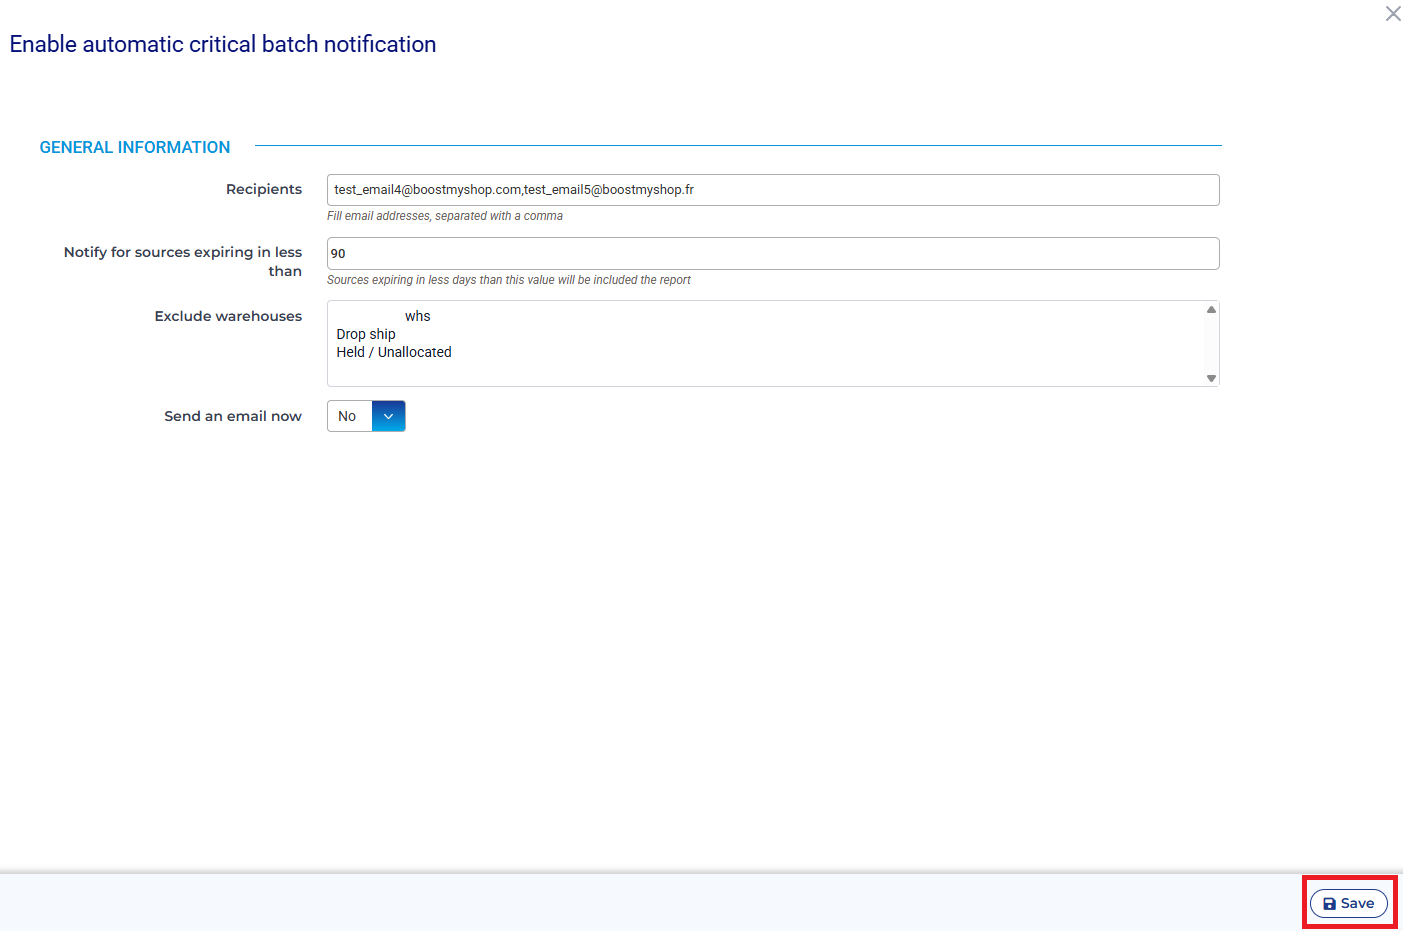Expand the Send an email now chevron
Viewport: 1403px width, 931px height.
coord(388,416)
